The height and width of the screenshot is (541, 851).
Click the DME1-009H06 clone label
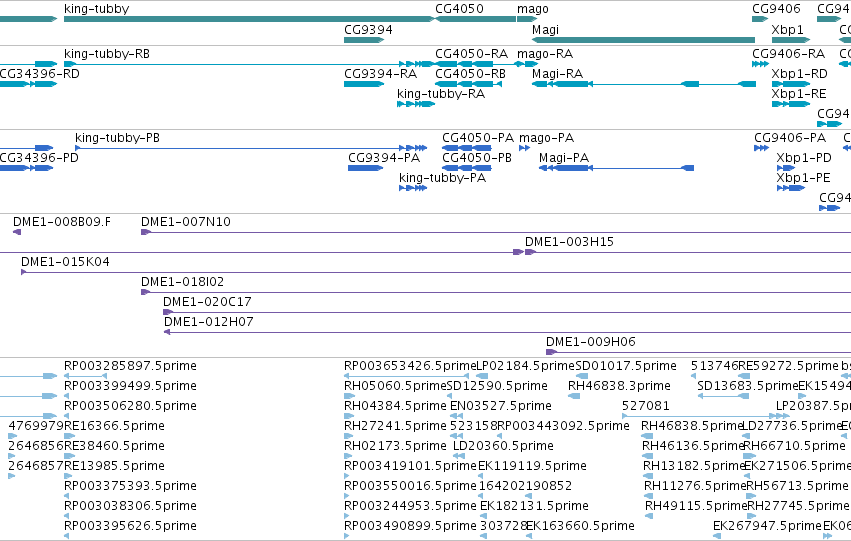[x=590, y=342]
